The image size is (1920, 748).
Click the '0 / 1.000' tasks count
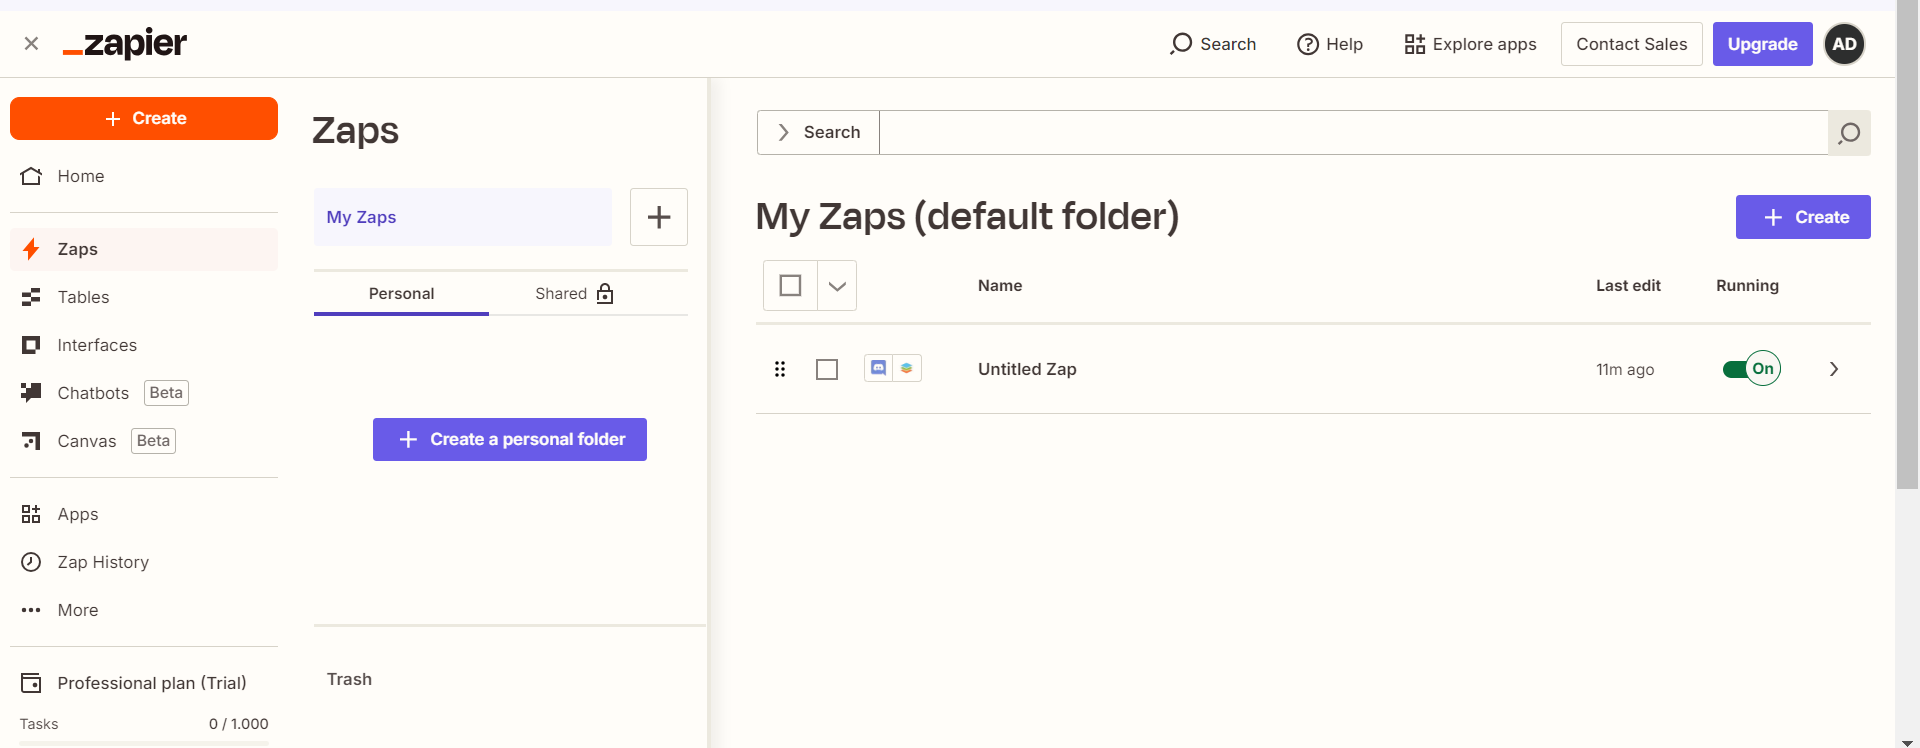pyautogui.click(x=238, y=724)
